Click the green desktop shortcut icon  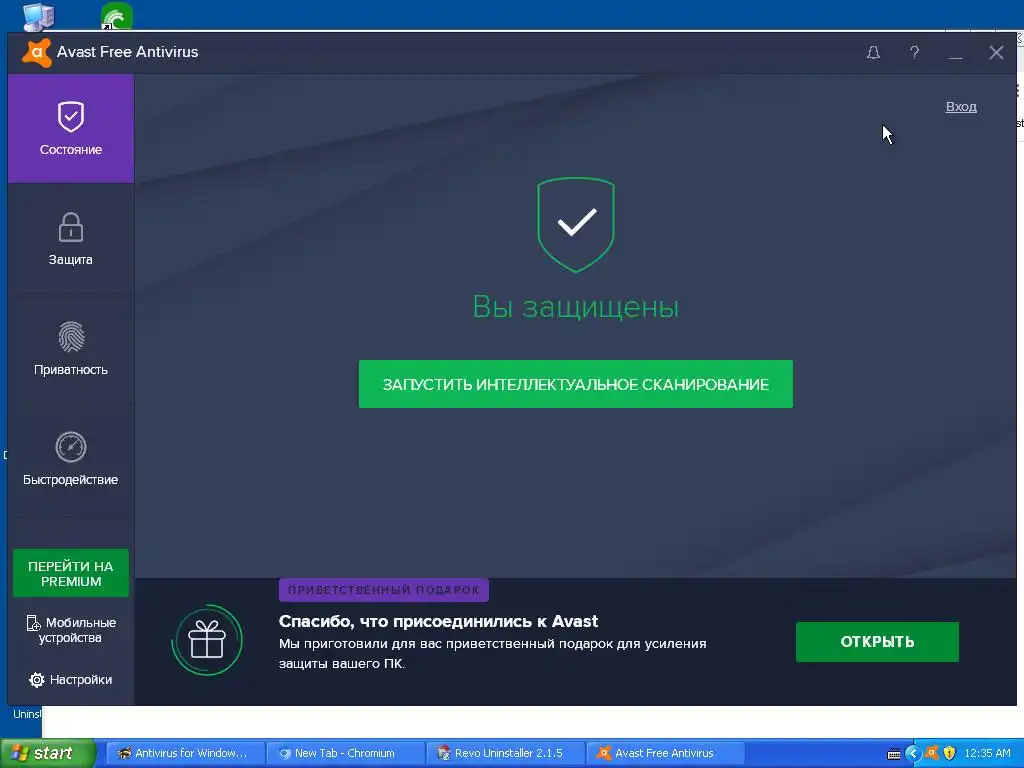click(117, 16)
